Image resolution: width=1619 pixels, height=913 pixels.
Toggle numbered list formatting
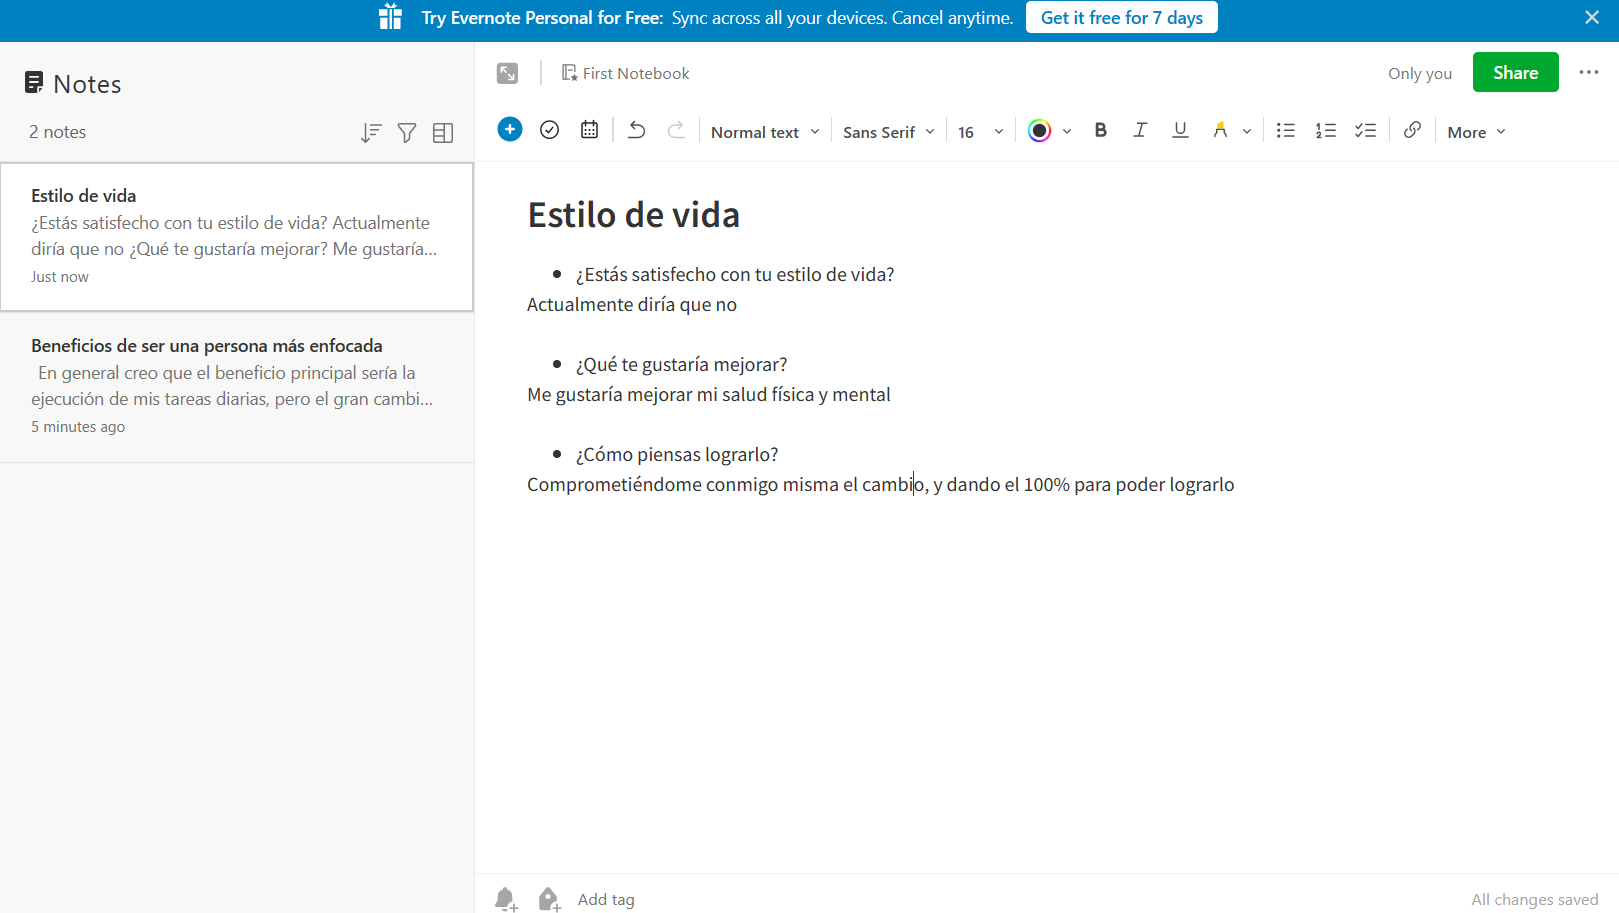(x=1326, y=130)
